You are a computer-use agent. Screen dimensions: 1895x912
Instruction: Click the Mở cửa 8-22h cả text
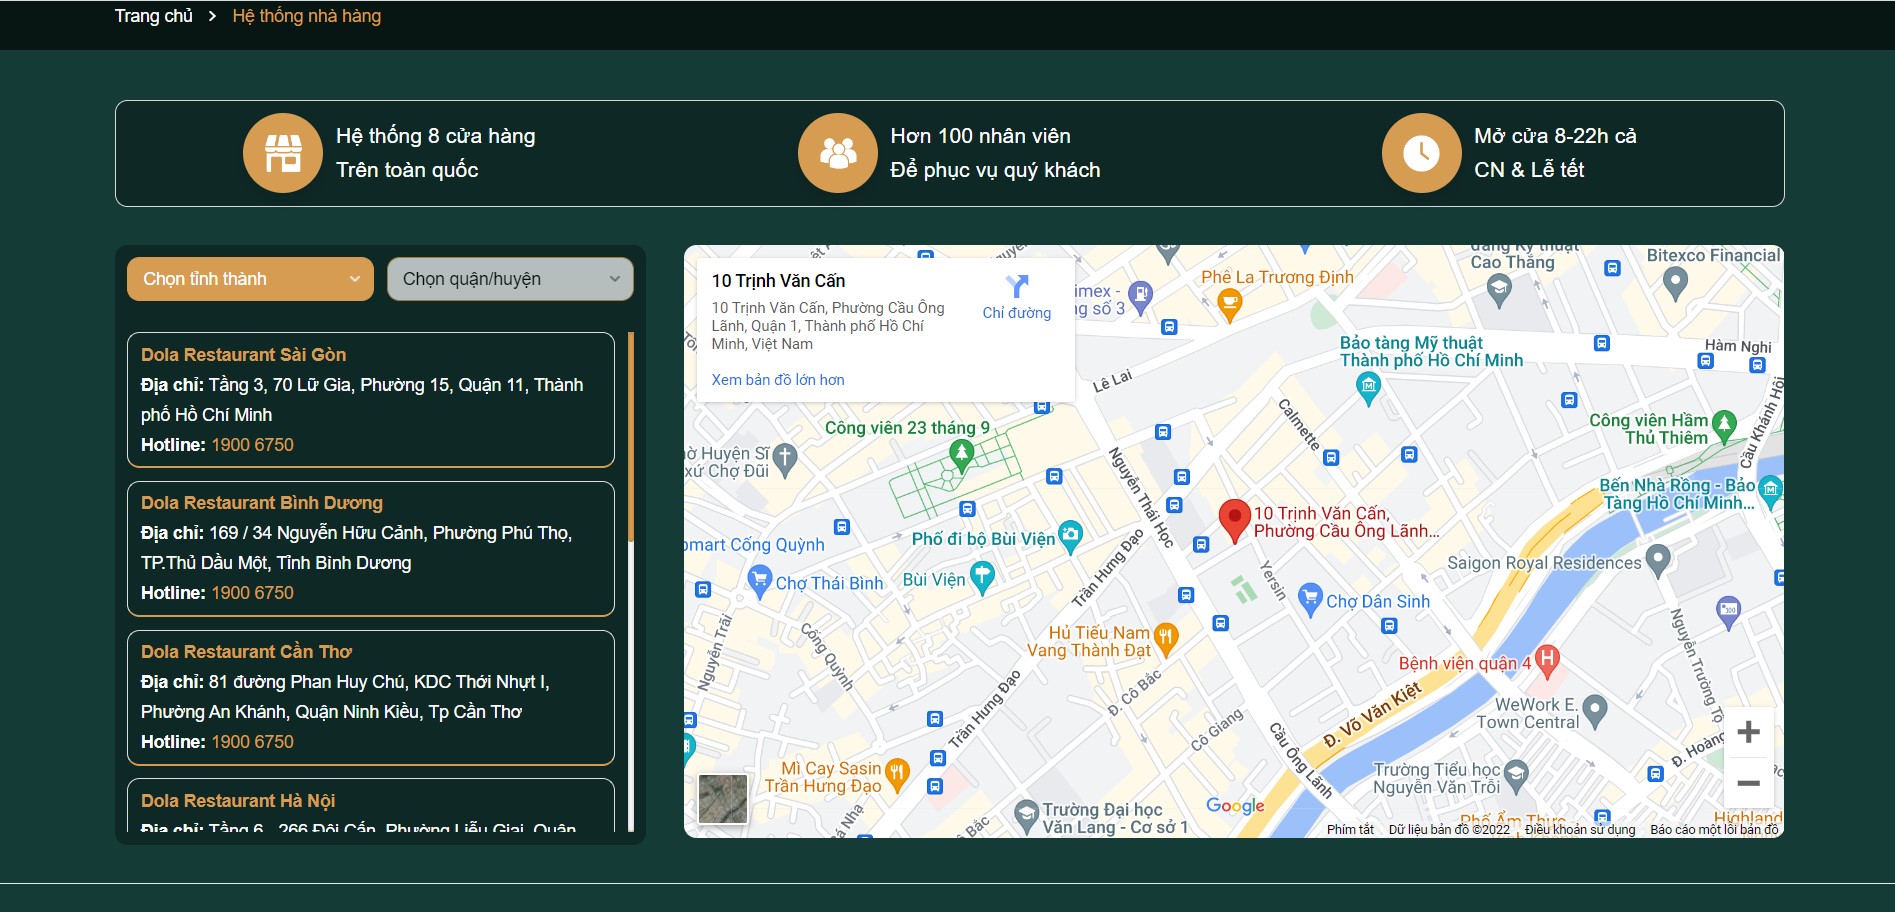1556,136
